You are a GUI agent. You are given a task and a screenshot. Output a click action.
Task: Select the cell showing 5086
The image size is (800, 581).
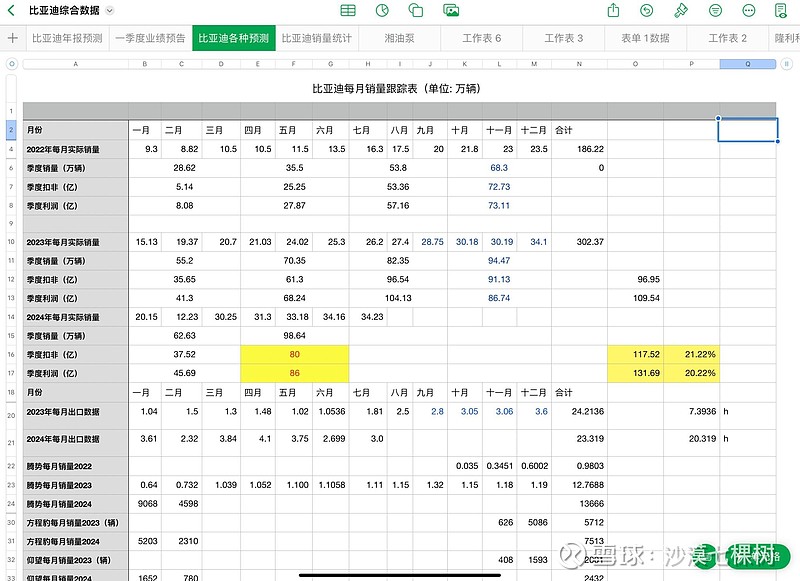pos(534,523)
